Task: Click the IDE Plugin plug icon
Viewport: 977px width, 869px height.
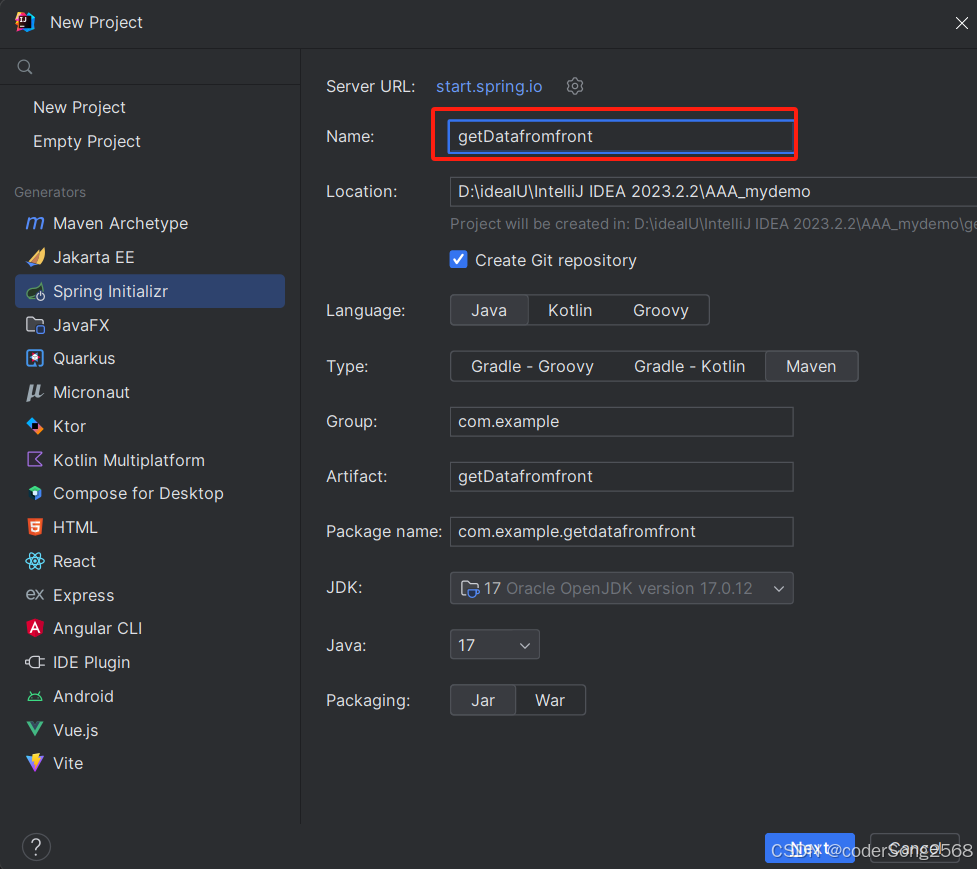Action: 35,662
